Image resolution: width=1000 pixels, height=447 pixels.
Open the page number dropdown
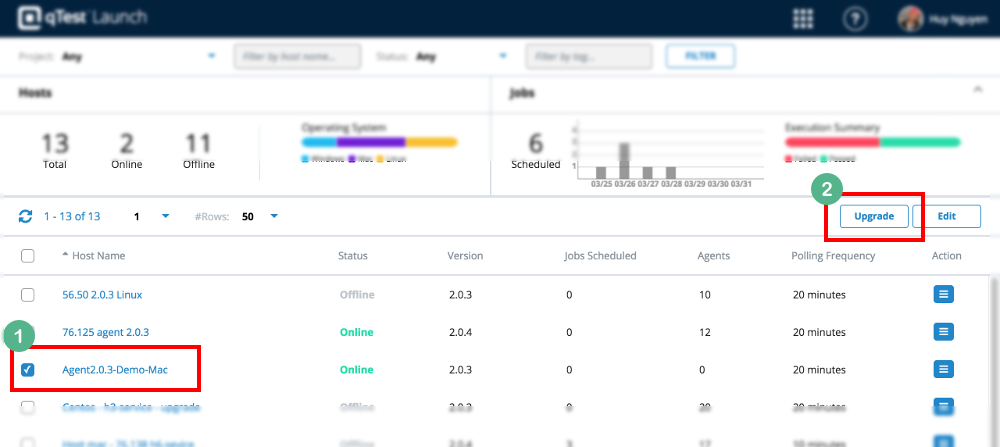pyautogui.click(x=166, y=216)
